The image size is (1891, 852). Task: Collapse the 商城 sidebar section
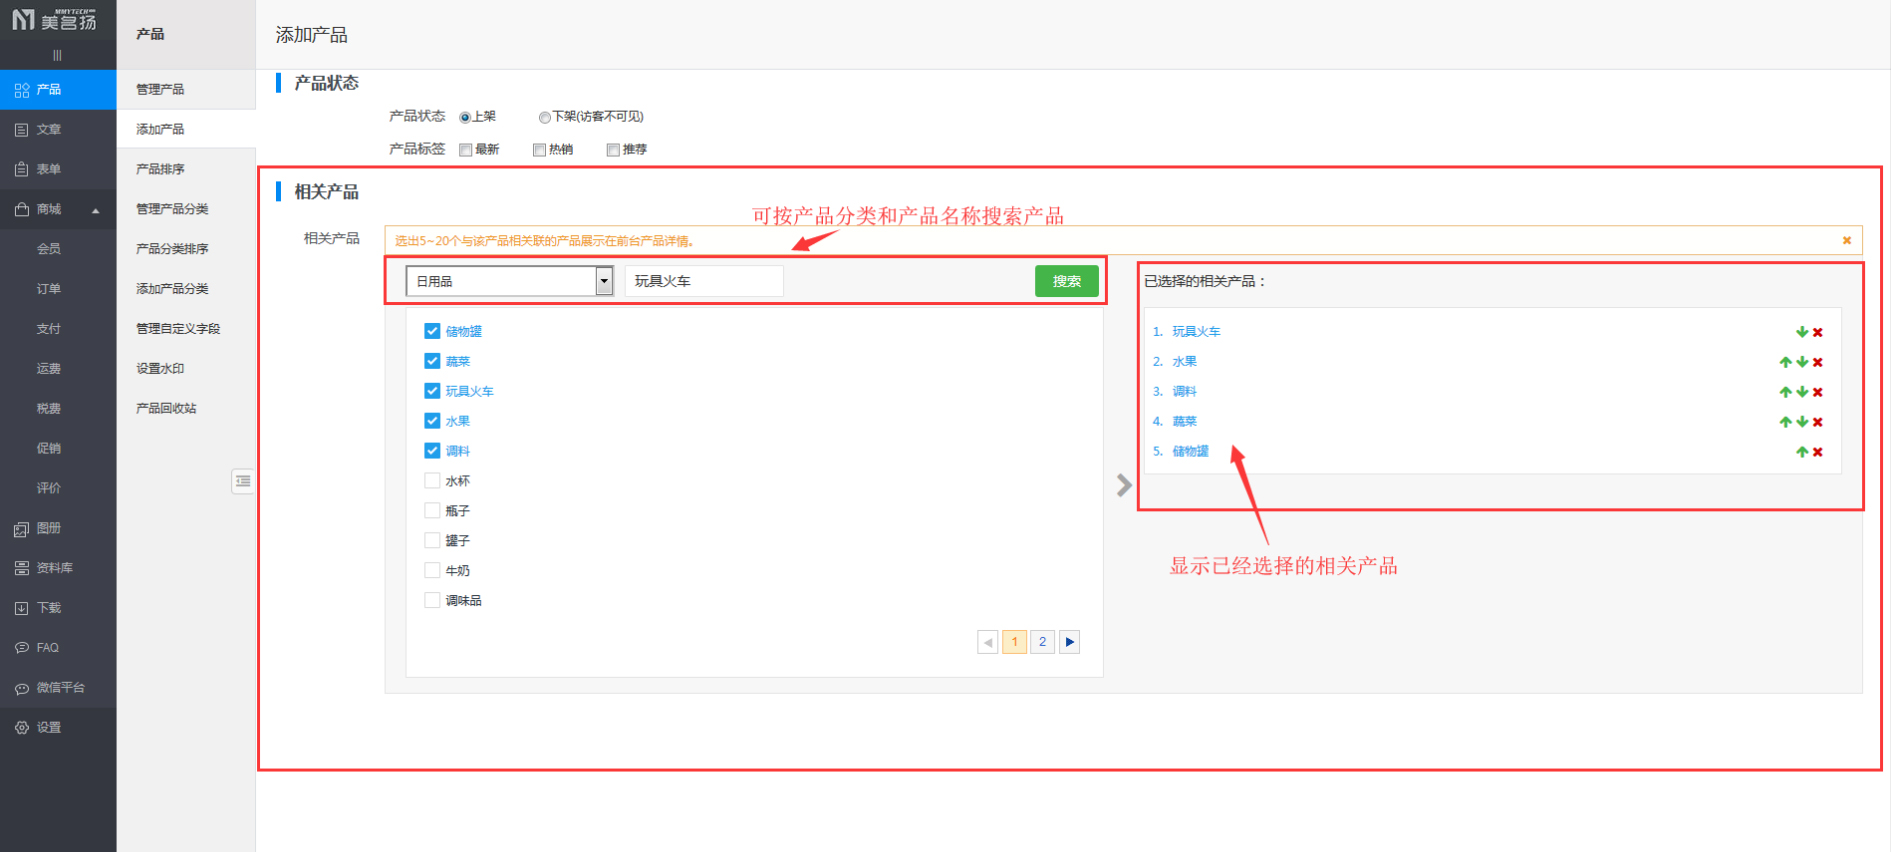click(96, 210)
